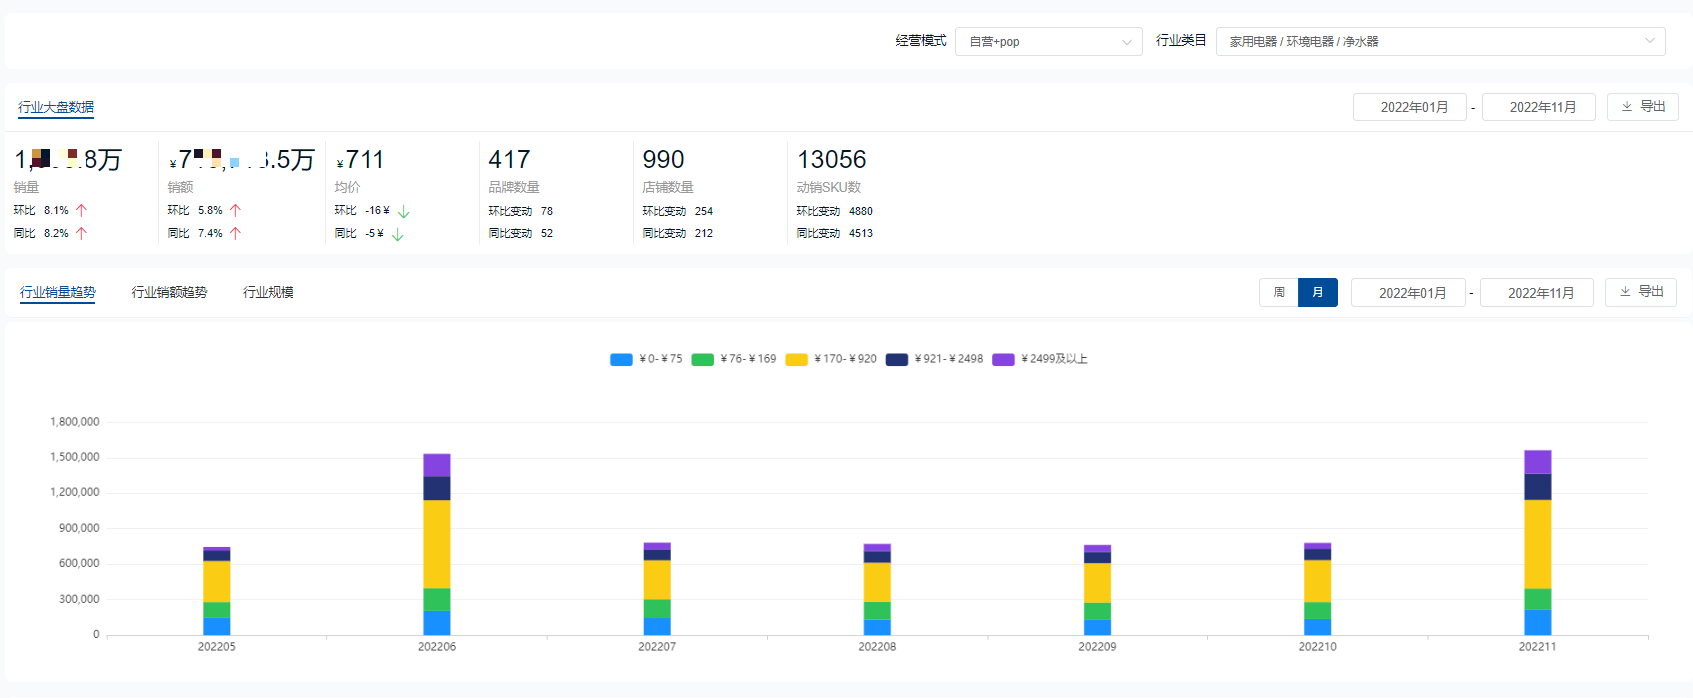The width and height of the screenshot is (1693, 698).
Task: Click the green down arrow beside 均价 环比 -16¥
Action: (403, 212)
